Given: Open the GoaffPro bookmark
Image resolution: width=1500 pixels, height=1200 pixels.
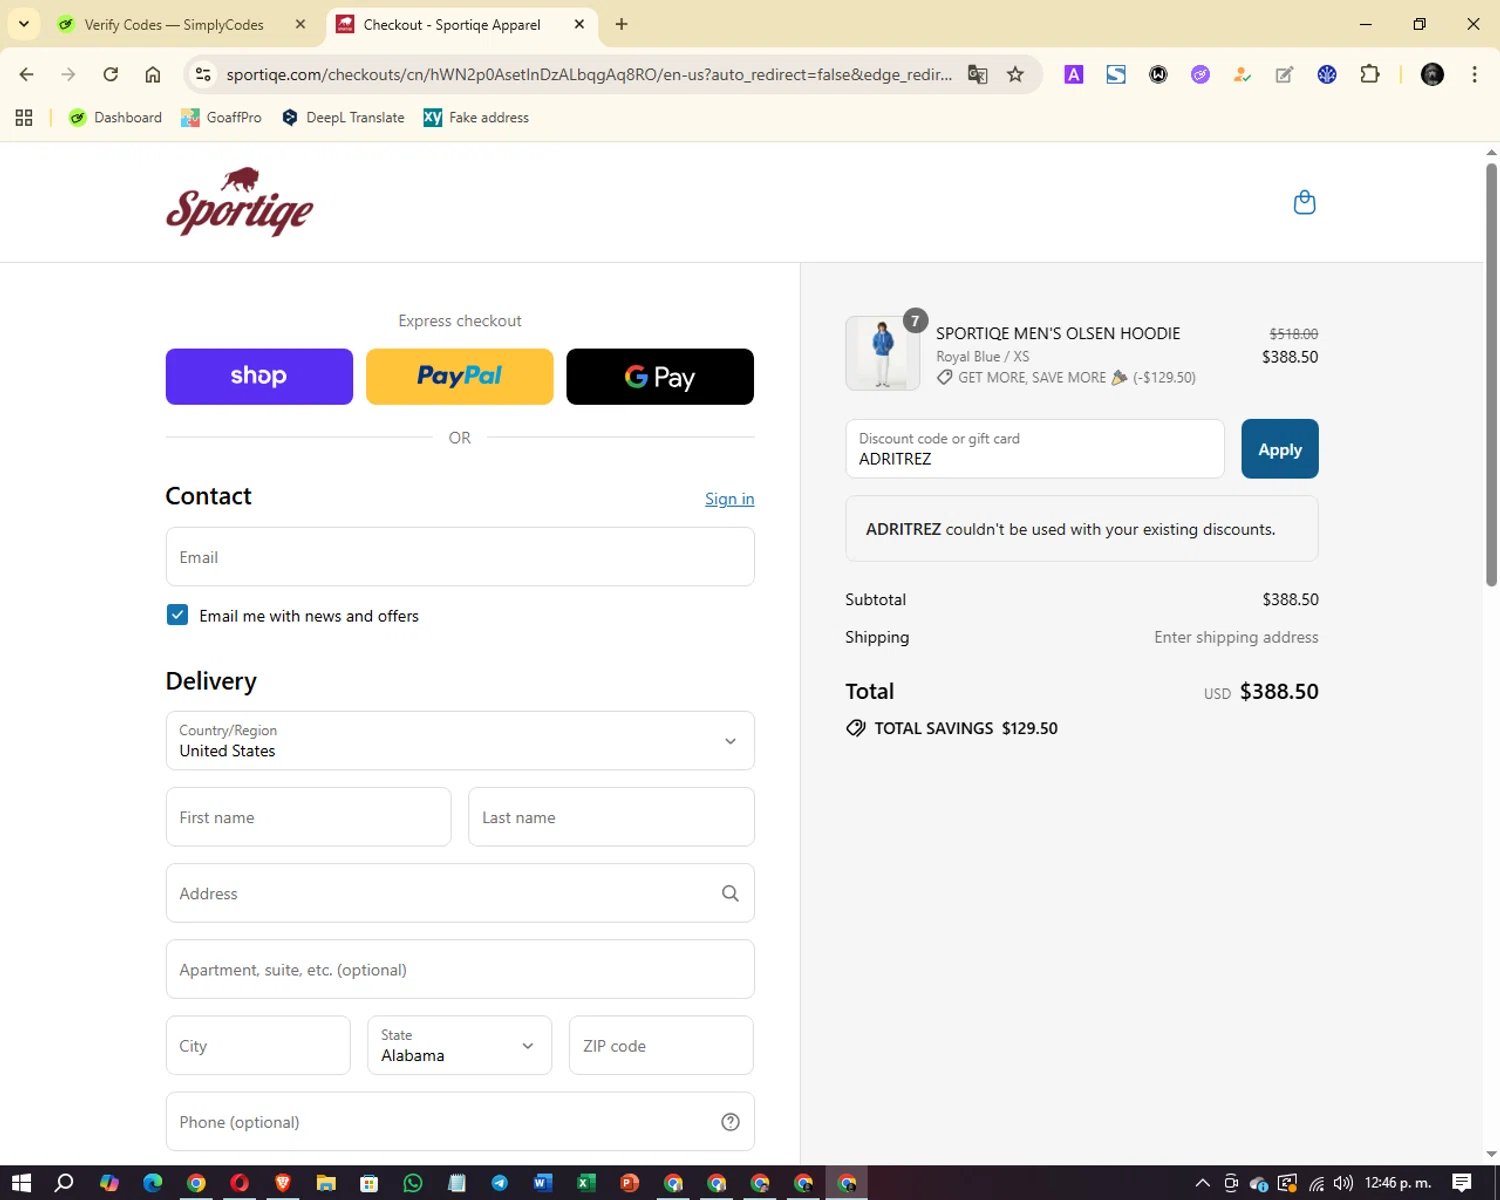Looking at the screenshot, I should pyautogui.click(x=221, y=118).
